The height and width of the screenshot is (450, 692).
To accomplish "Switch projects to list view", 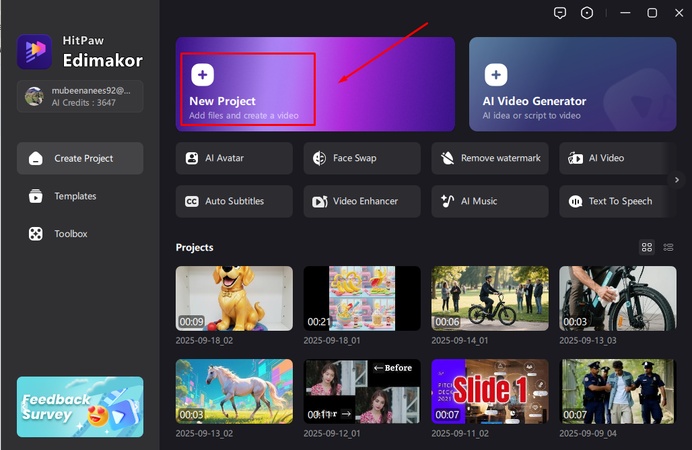I will [x=668, y=247].
